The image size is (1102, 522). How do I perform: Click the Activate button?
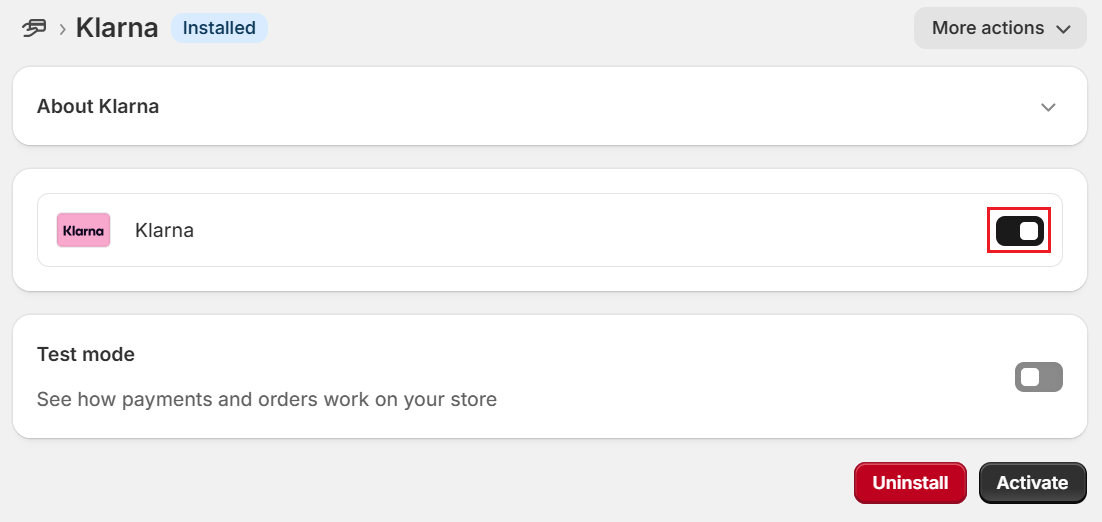point(1032,483)
